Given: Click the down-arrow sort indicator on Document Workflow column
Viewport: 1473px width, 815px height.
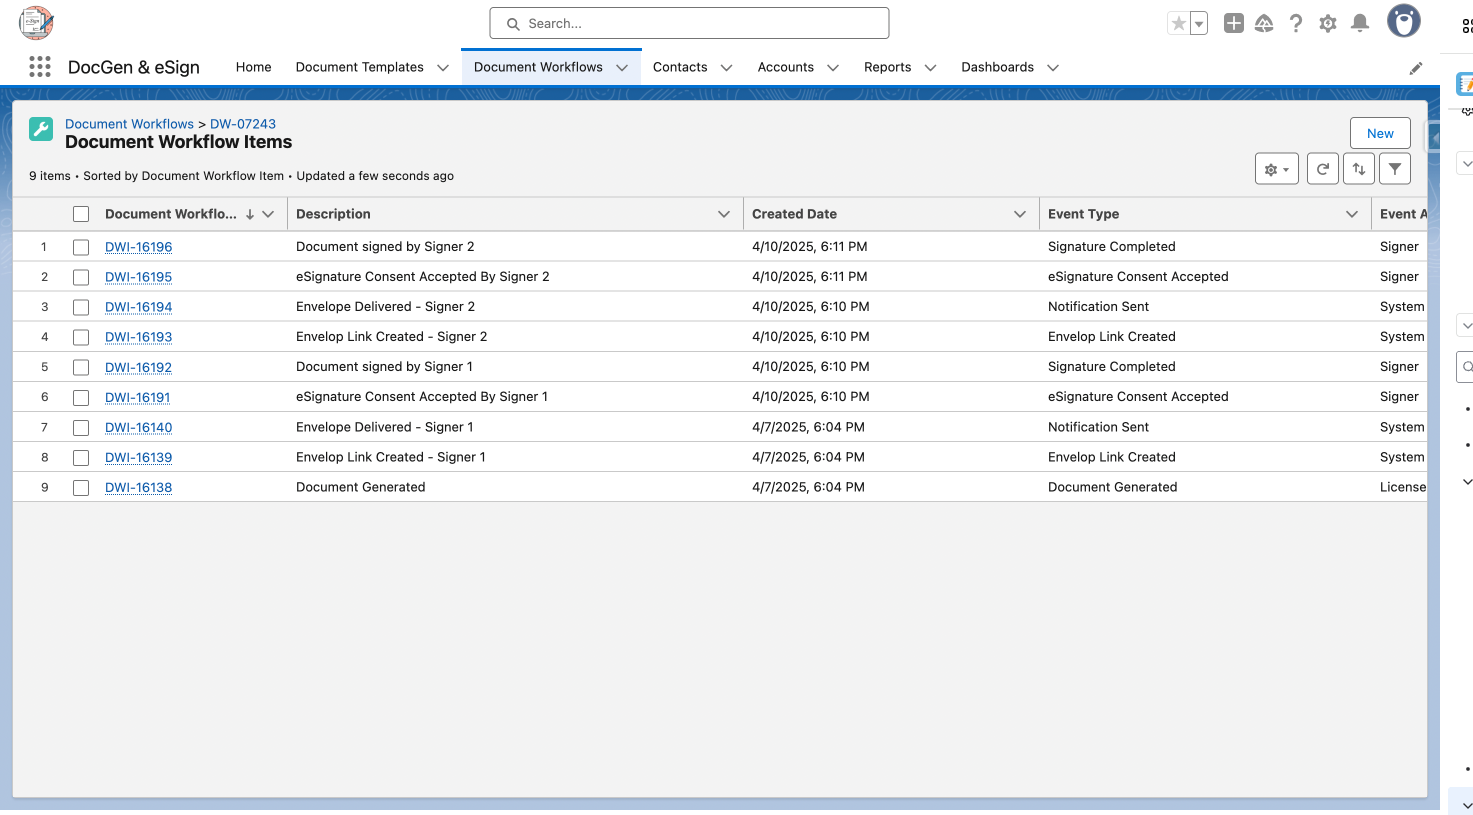Looking at the screenshot, I should [x=250, y=214].
